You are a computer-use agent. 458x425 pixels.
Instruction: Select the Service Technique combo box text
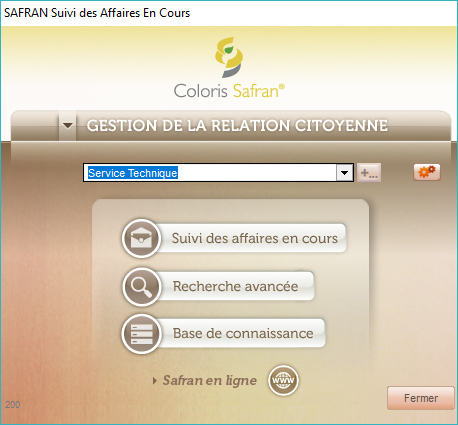[133, 173]
